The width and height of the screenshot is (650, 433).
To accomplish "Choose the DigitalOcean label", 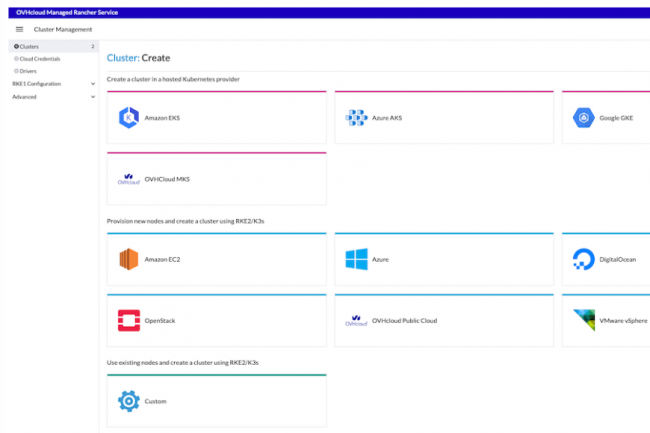I will coord(618,259).
